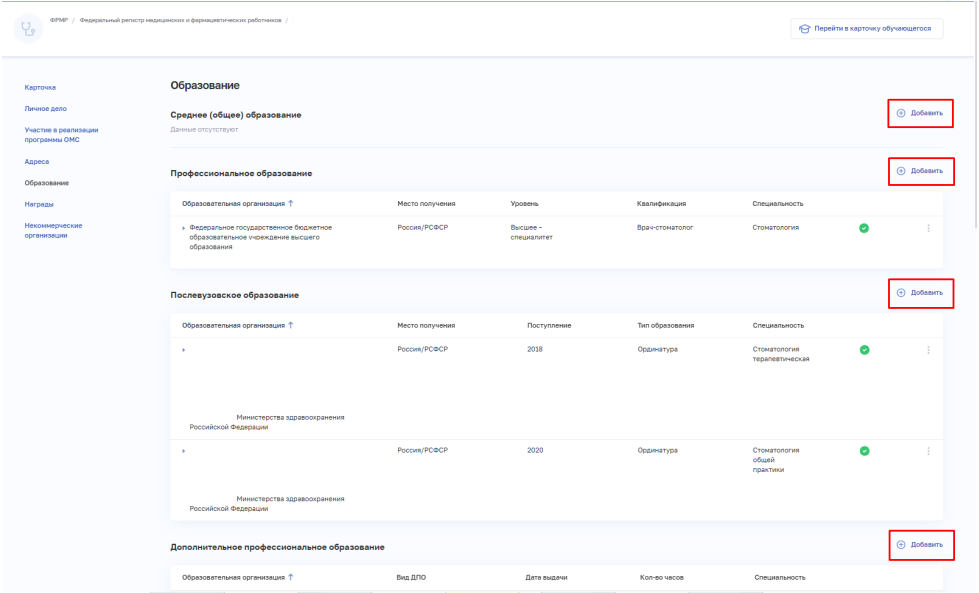The width and height of the screenshot is (979, 593).
Task: Sort Профессиональное образование by organization arrow
Action: pyautogui.click(x=290, y=203)
